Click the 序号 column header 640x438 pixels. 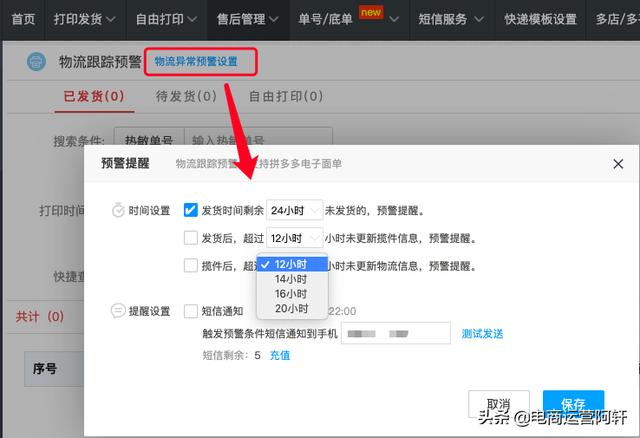tap(45, 369)
